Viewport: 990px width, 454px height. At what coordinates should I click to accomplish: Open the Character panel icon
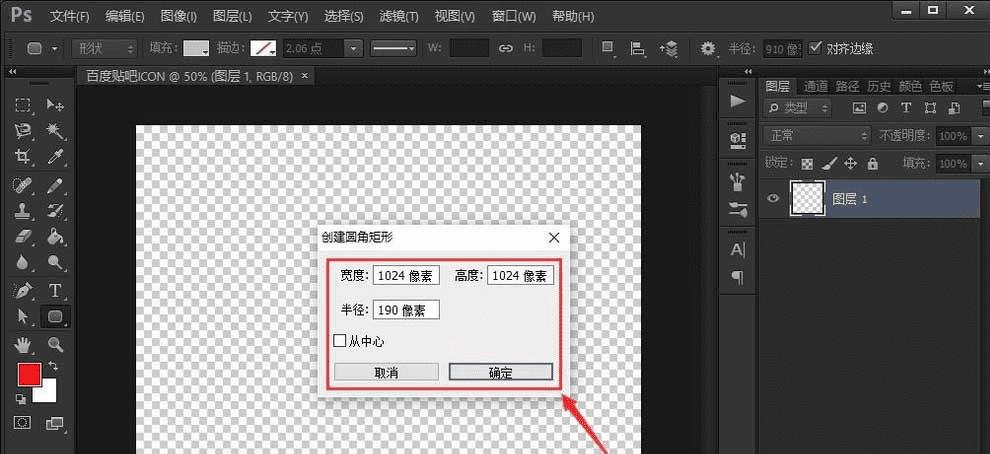pyautogui.click(x=737, y=250)
